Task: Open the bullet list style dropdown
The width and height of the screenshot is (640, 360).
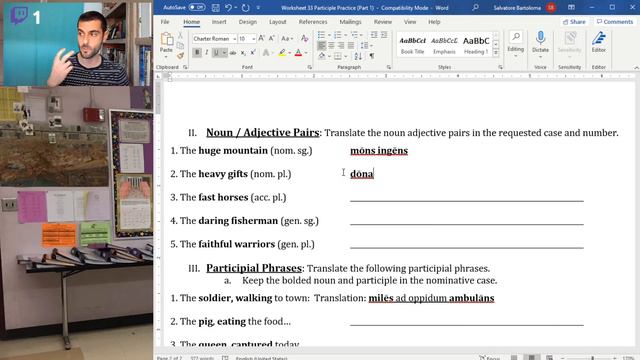Action: pyautogui.click(x=329, y=35)
